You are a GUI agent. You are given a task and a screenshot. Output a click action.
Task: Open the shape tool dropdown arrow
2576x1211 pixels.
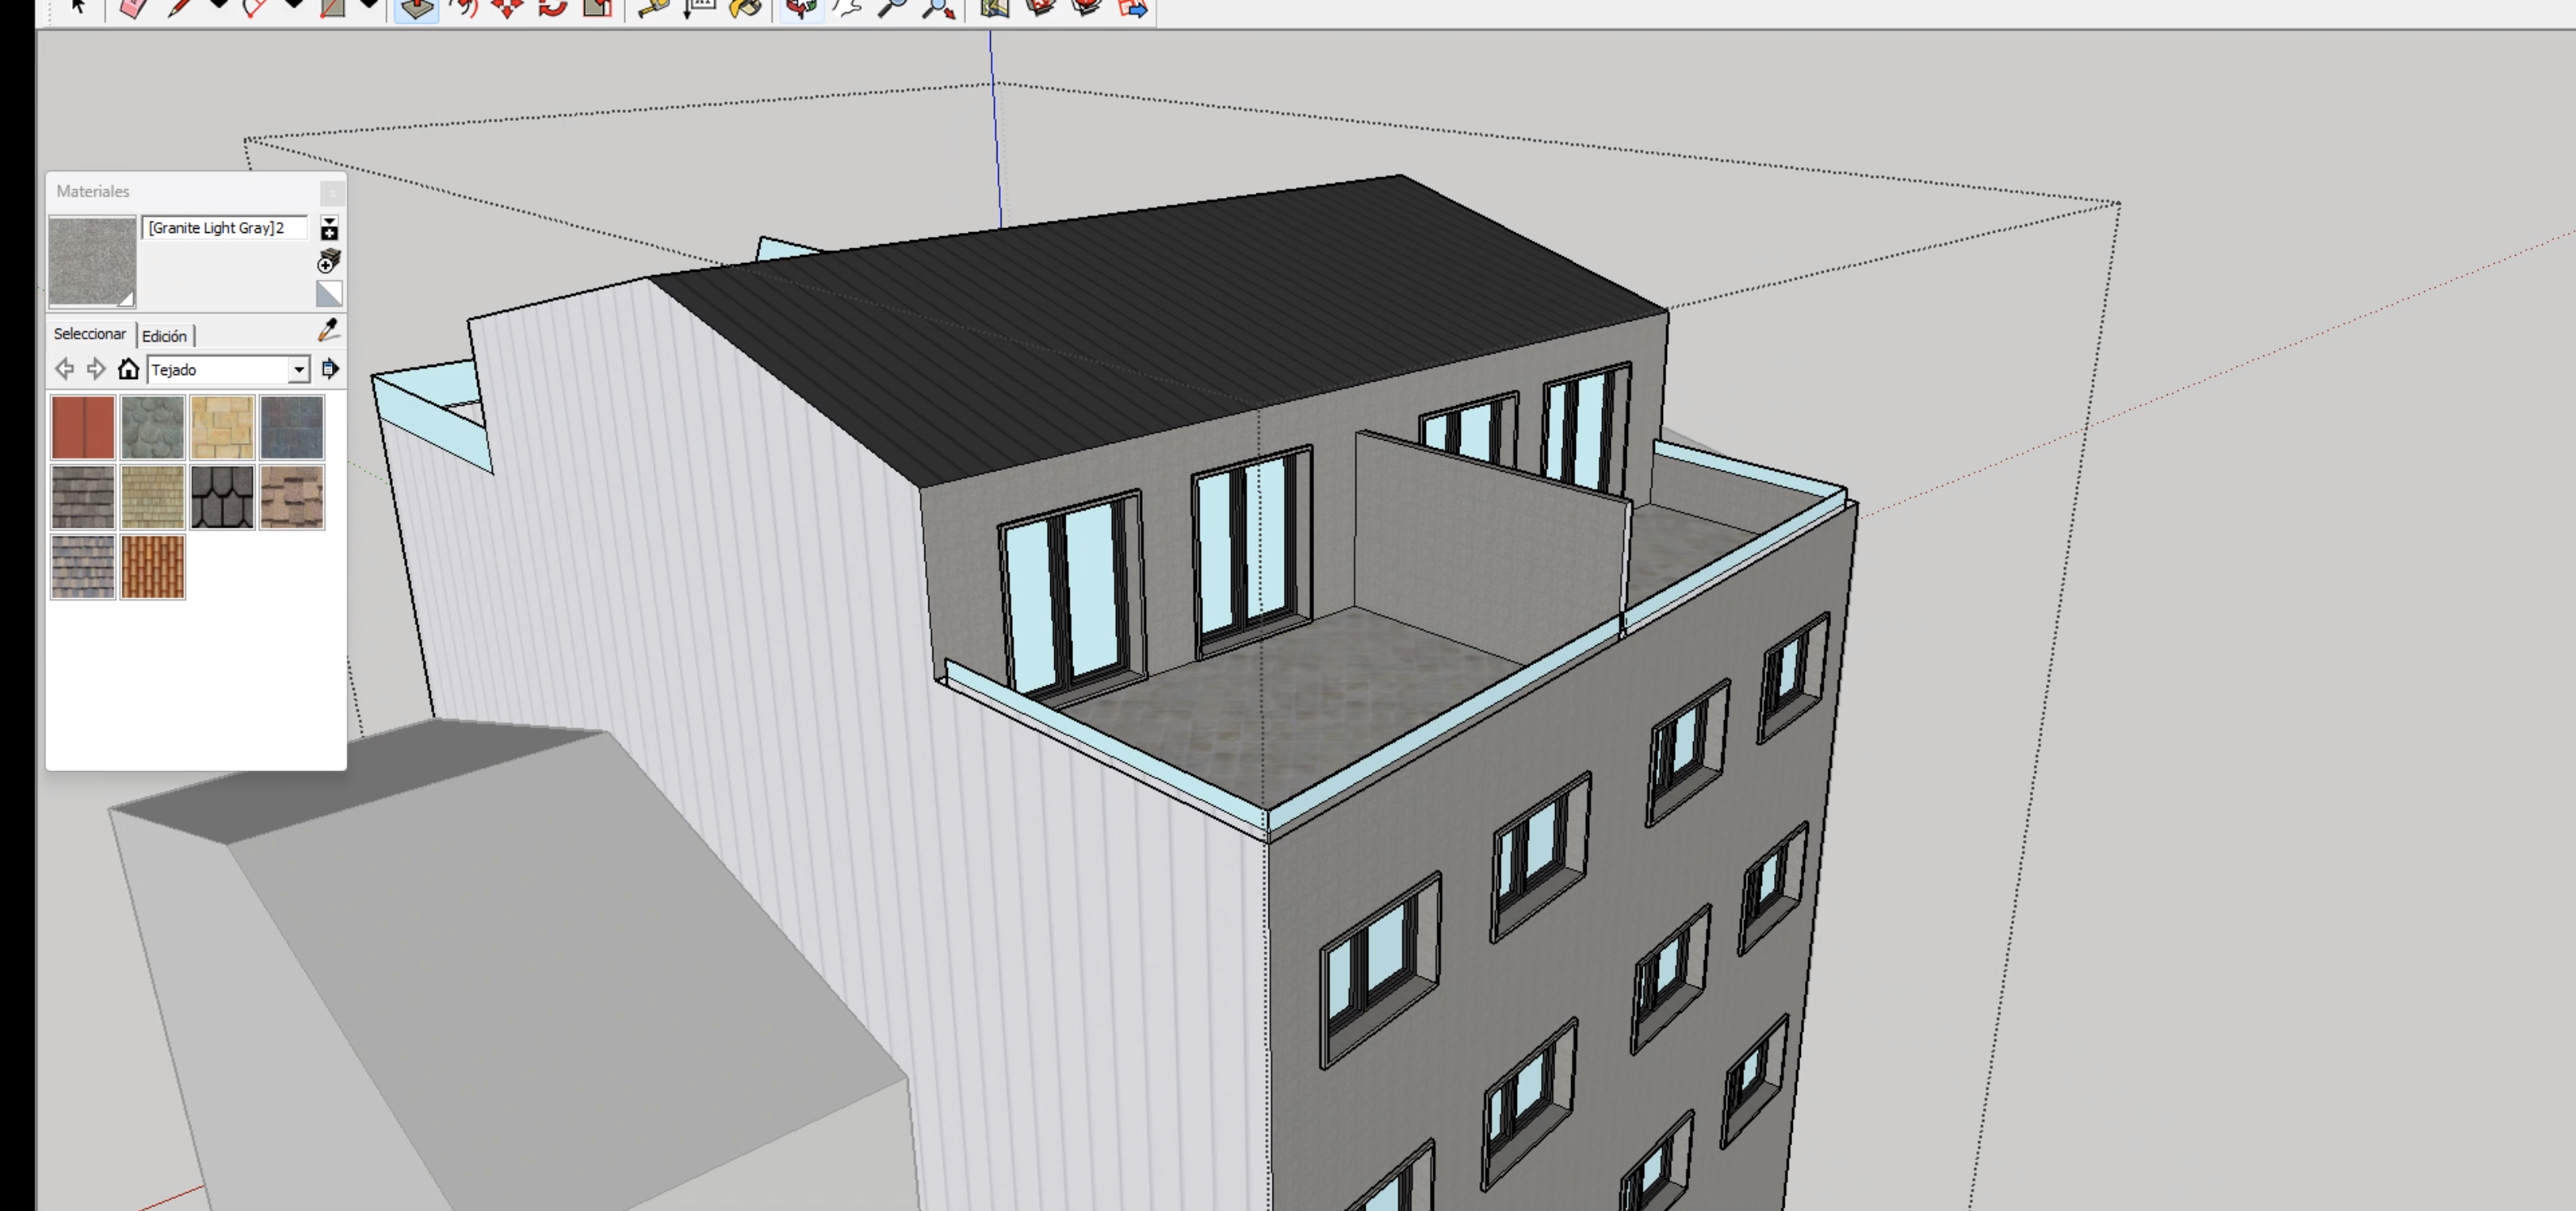pos(368,5)
